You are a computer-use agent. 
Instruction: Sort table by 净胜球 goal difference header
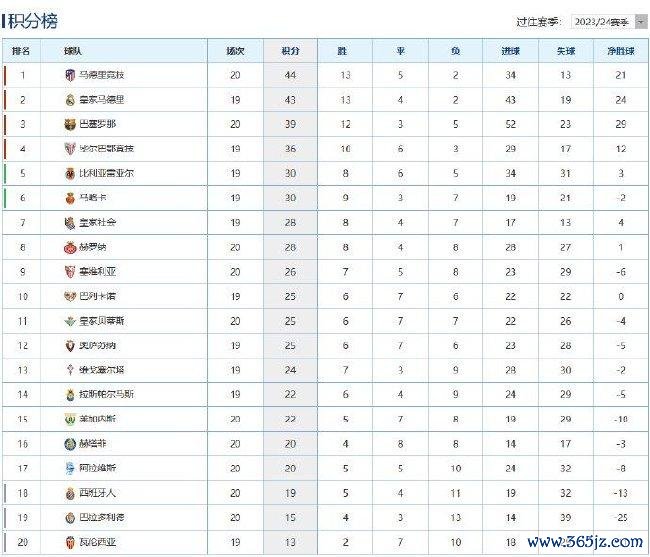pyautogui.click(x=621, y=51)
